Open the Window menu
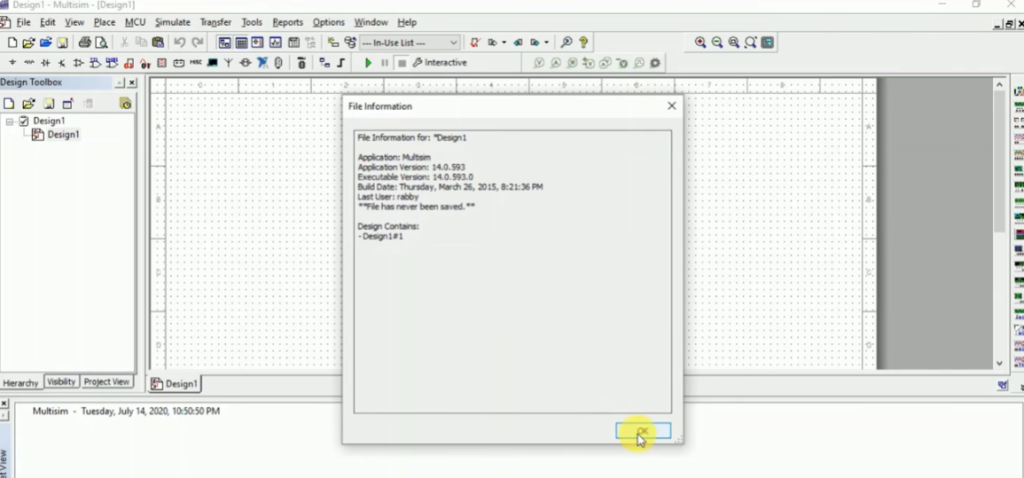The width and height of the screenshot is (1024, 478). click(371, 22)
